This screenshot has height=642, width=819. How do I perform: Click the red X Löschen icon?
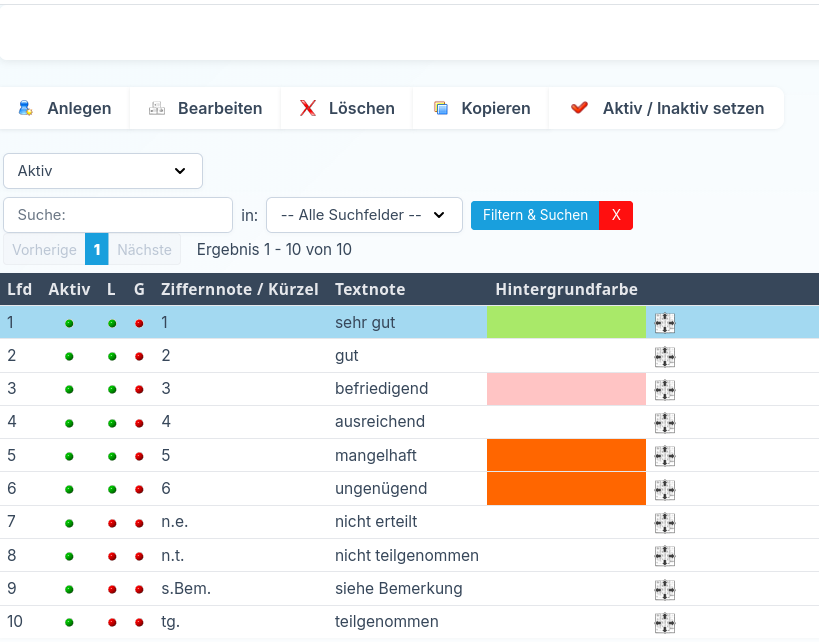(x=308, y=108)
